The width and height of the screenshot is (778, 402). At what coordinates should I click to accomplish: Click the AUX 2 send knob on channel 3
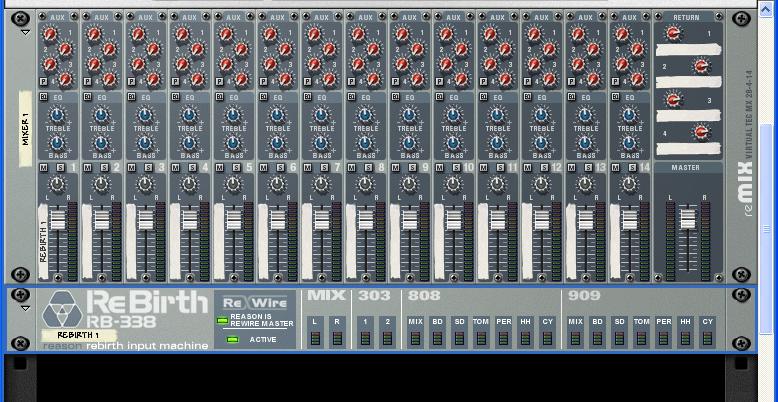153,49
